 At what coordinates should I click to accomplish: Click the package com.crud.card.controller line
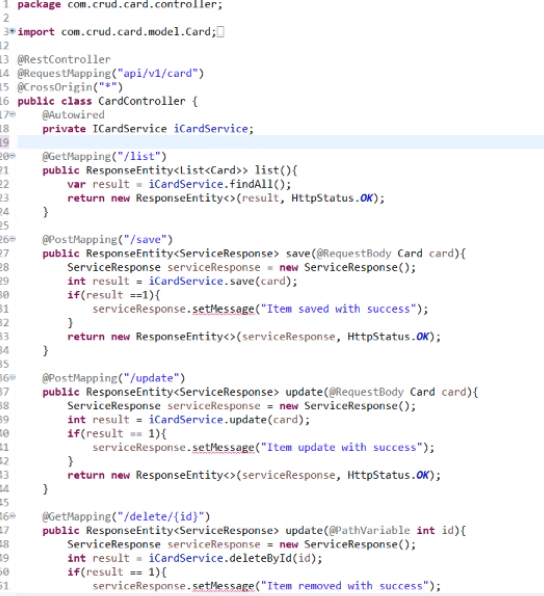pyautogui.click(x=120, y=5)
